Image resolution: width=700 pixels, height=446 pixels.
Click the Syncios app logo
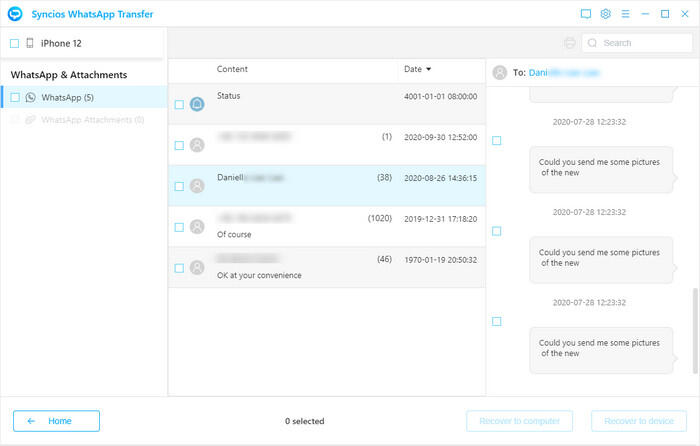pyautogui.click(x=14, y=14)
